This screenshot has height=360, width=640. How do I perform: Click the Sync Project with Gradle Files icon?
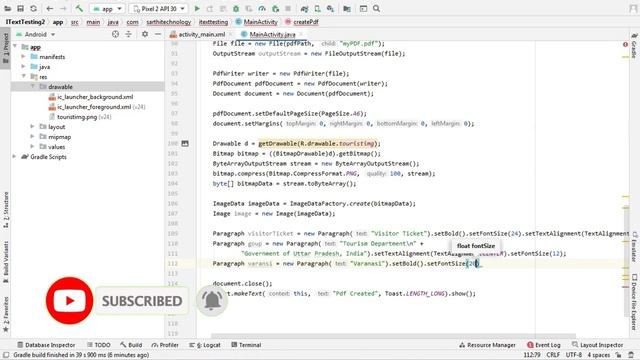click(304, 9)
